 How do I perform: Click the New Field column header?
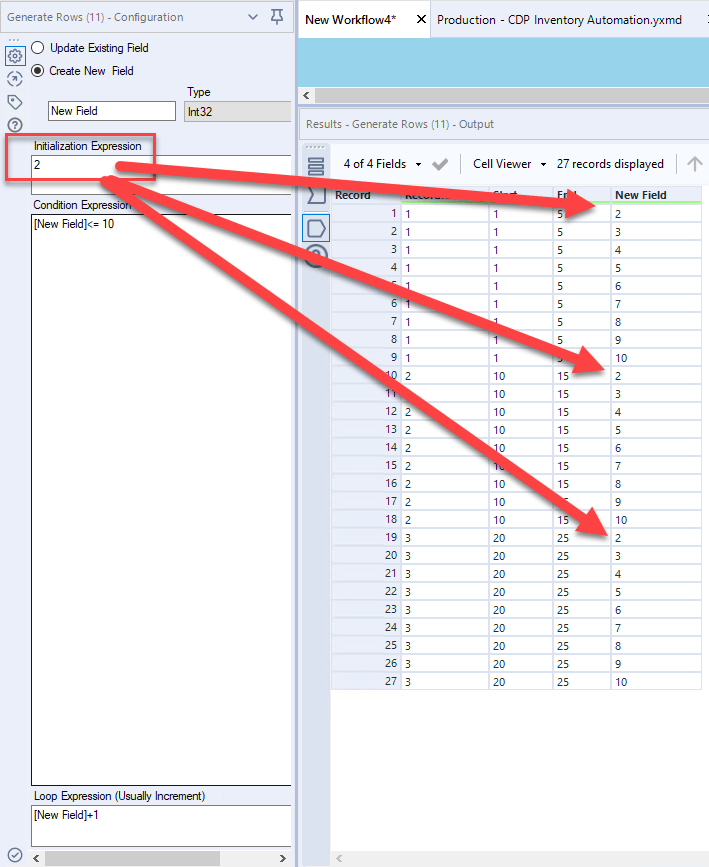[x=656, y=195]
